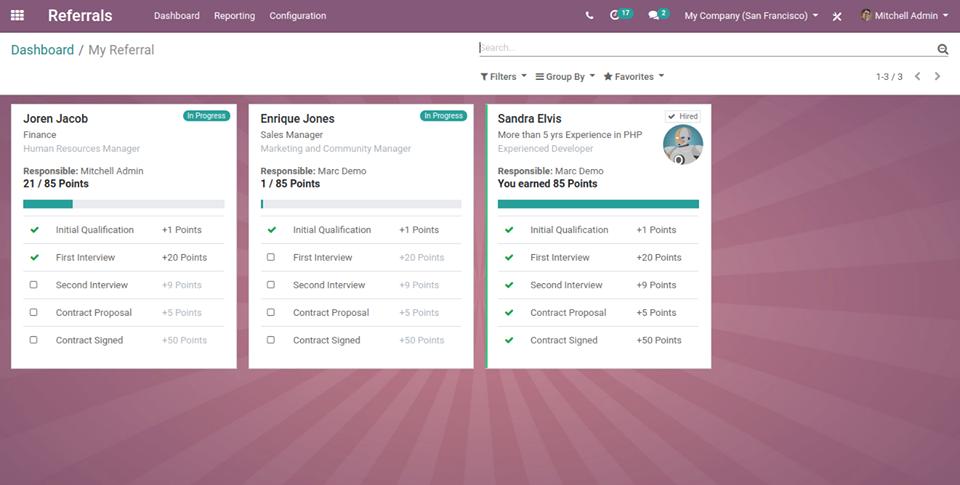Click Enrique Jones points progress bar

tap(361, 204)
